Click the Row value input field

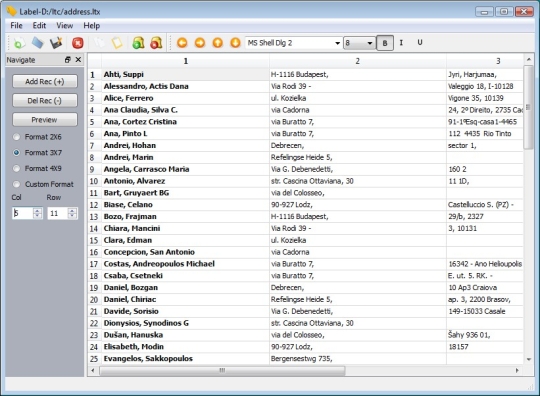coord(58,213)
